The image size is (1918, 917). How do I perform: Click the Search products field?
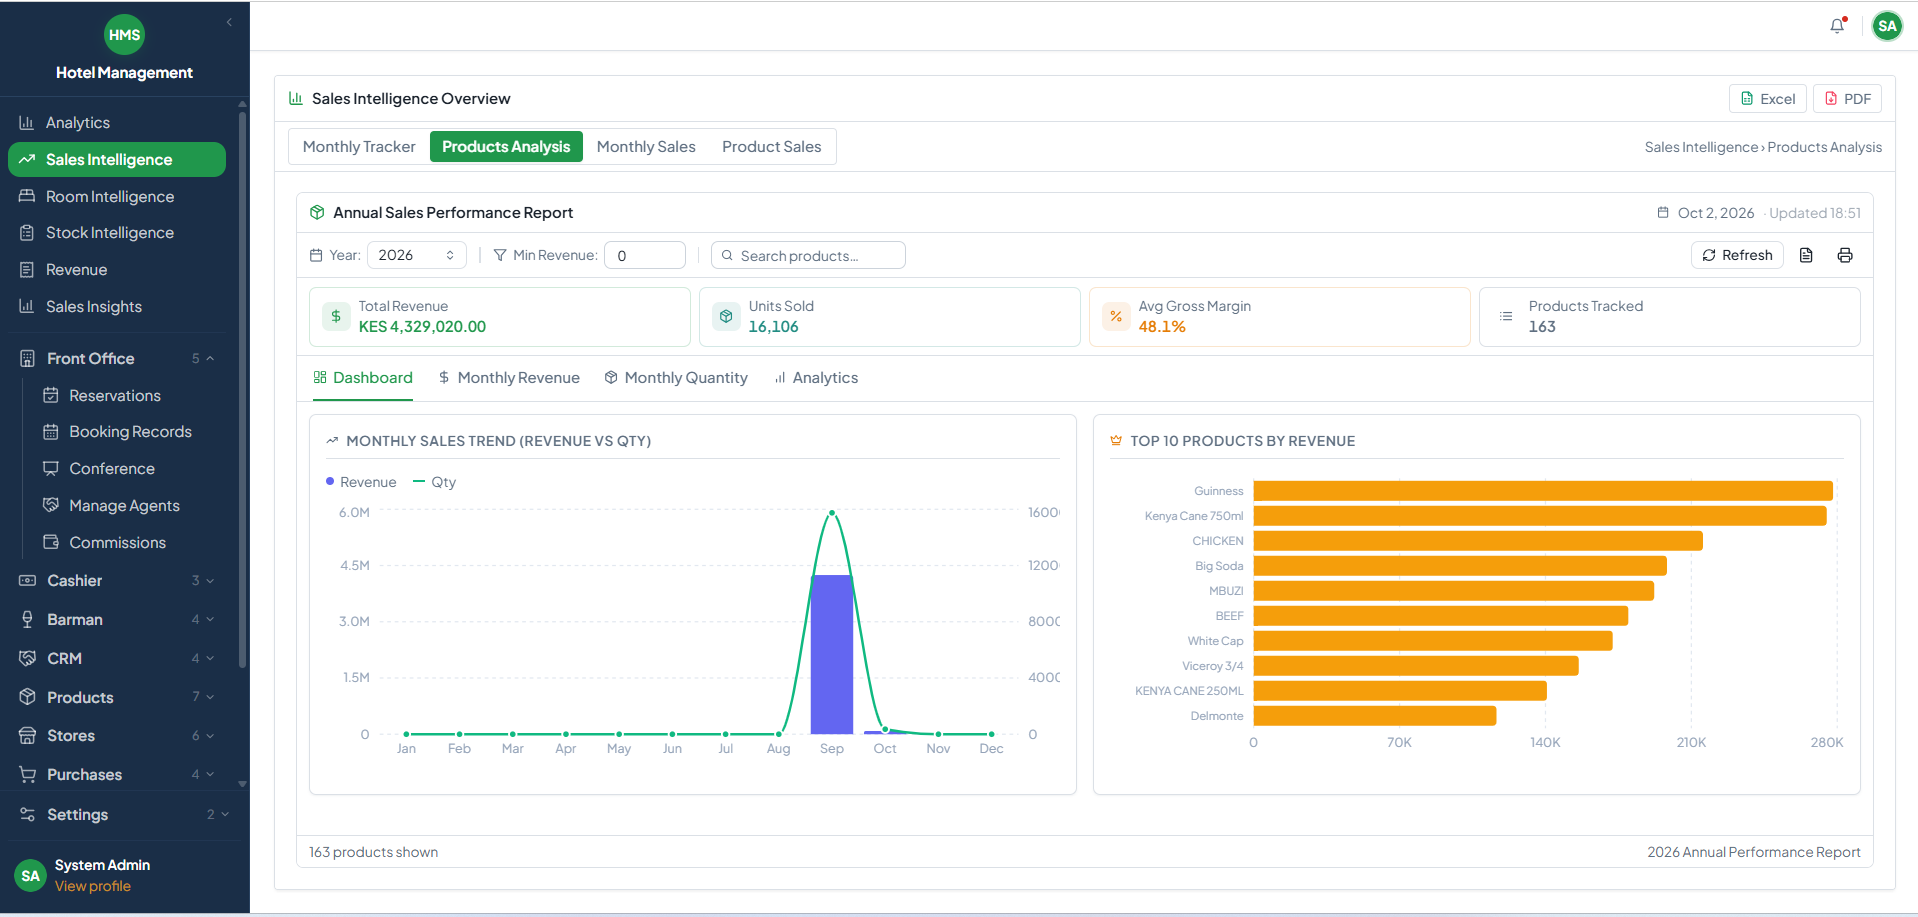(x=808, y=255)
